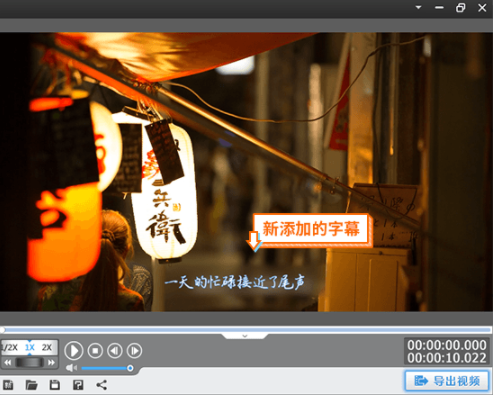Open project folder icon
496x401 pixels.
pyautogui.click(x=32, y=385)
